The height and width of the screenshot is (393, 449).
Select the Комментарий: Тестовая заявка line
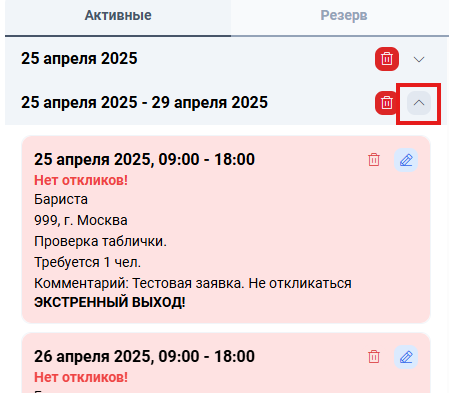pos(193,283)
